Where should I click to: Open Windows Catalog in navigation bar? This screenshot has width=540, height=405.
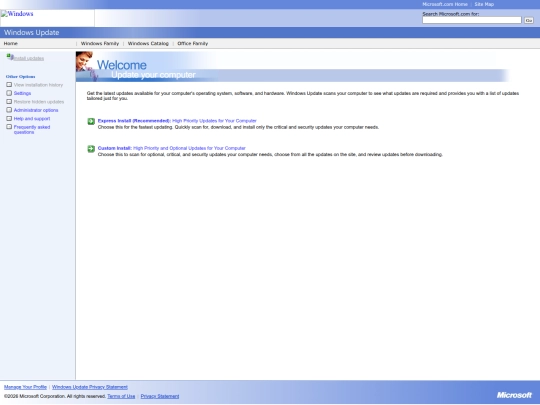click(x=148, y=43)
